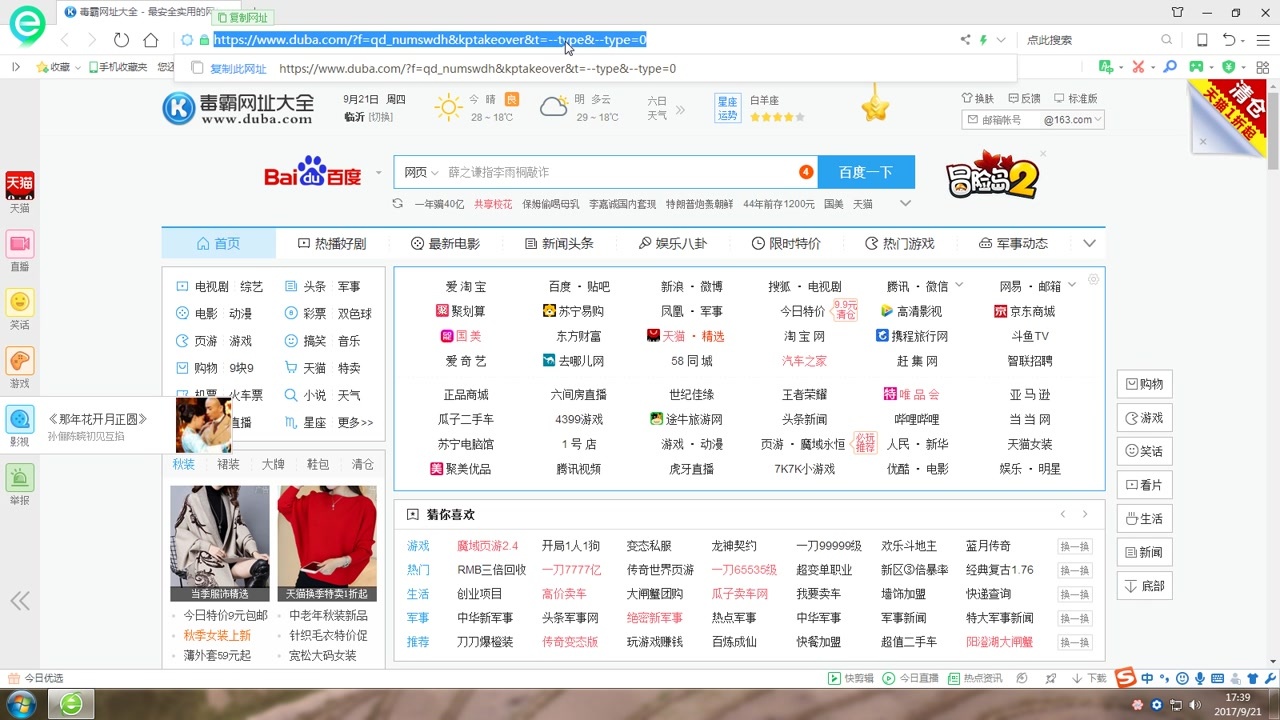Click the 举报 report icon in left sidebar

tap(20, 478)
